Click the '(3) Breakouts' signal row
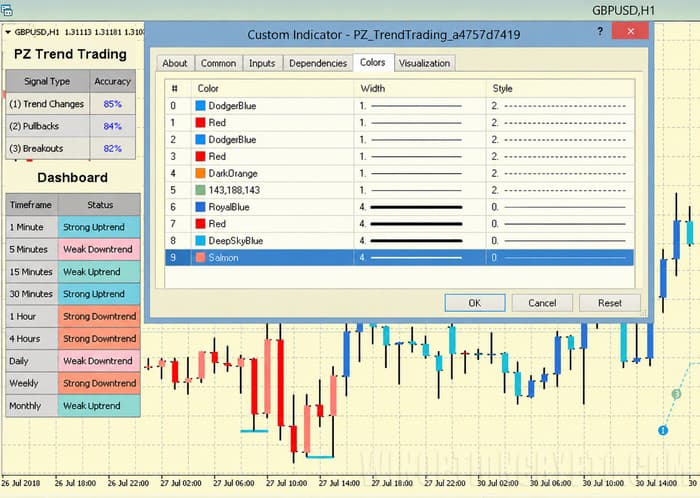The height and width of the screenshot is (498, 700). click(47, 149)
